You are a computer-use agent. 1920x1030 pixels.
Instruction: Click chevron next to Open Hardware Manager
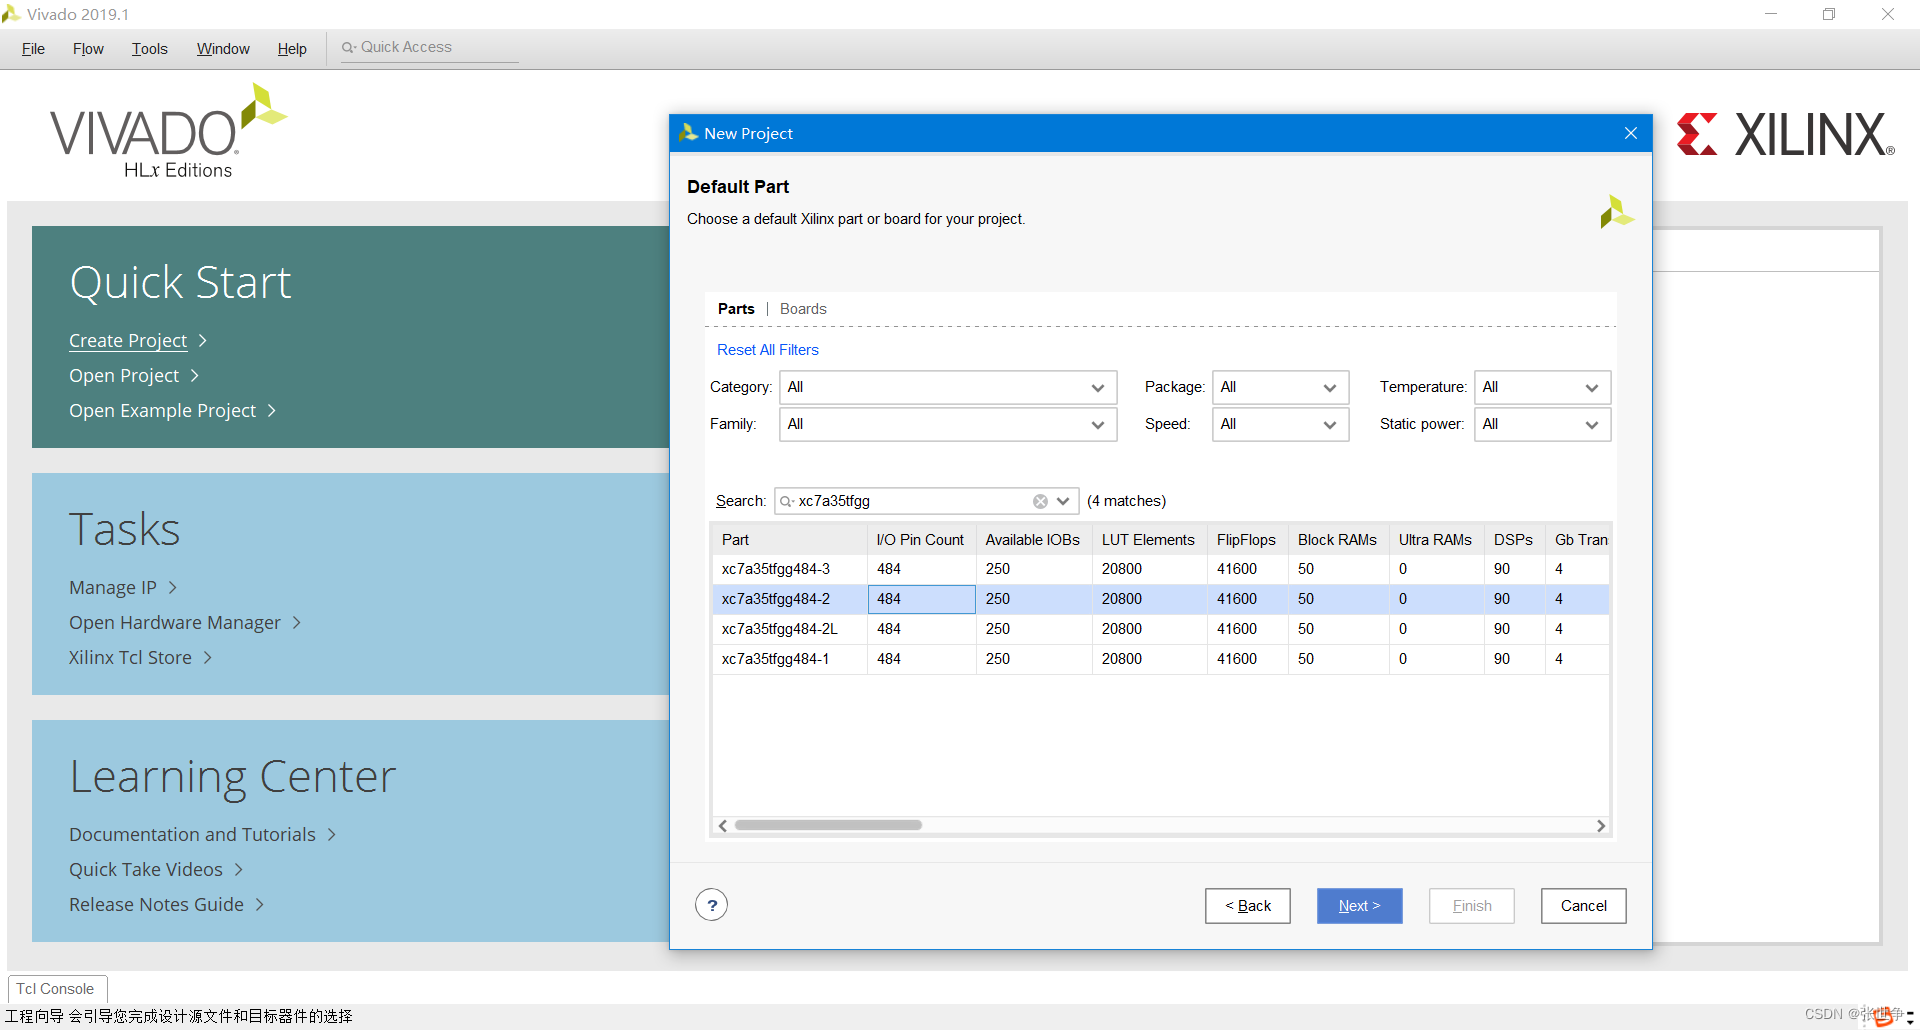[x=297, y=623]
